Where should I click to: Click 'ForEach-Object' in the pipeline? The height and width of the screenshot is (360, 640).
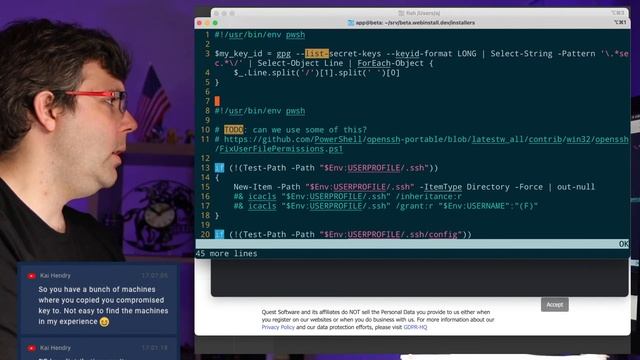pos(391,63)
